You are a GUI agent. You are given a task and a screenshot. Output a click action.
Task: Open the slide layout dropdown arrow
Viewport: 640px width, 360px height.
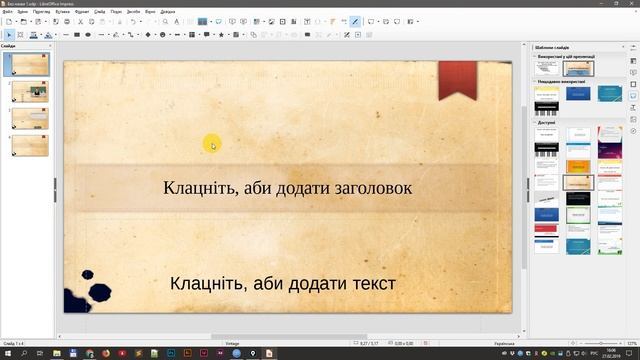418,22
